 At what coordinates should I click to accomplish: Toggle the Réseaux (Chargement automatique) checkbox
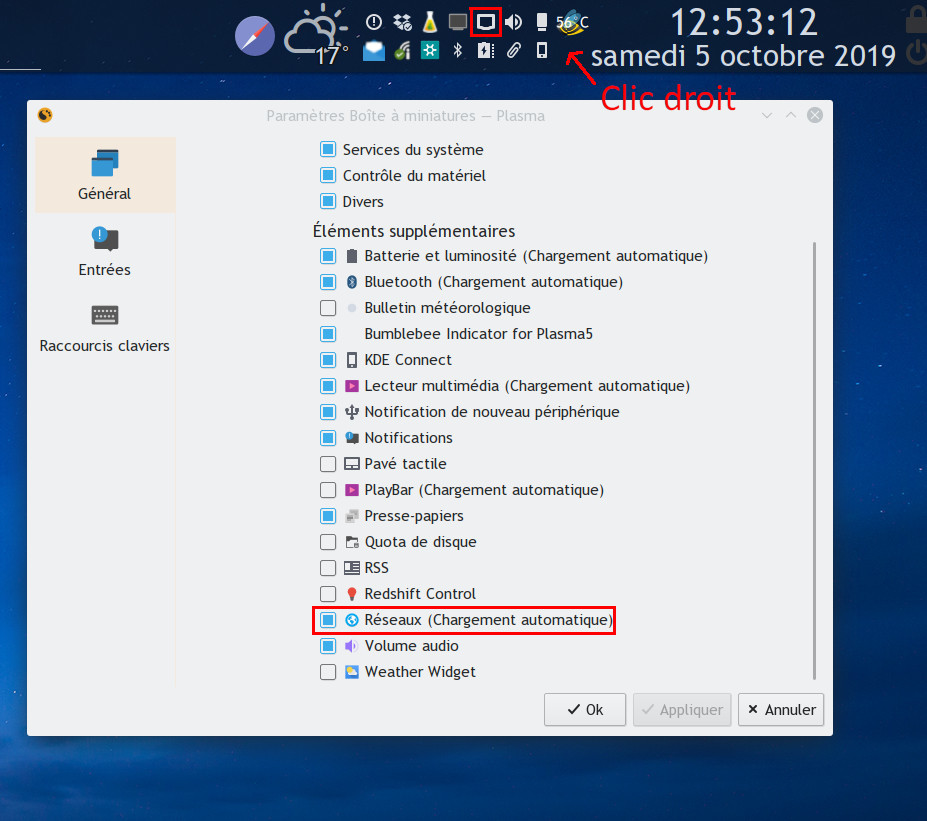(x=328, y=619)
